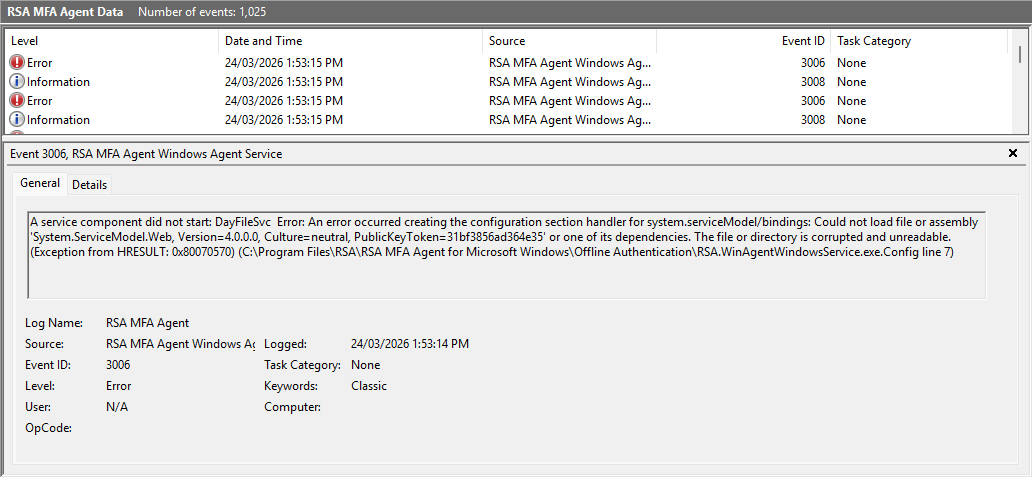Click the Logged value 24/03/2026 1:53:14 PM
This screenshot has height=478, width=1033.
click(410, 344)
